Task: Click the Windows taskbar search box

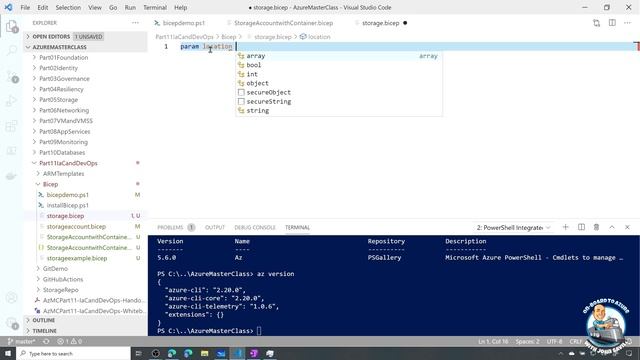Action: [x=73, y=353]
